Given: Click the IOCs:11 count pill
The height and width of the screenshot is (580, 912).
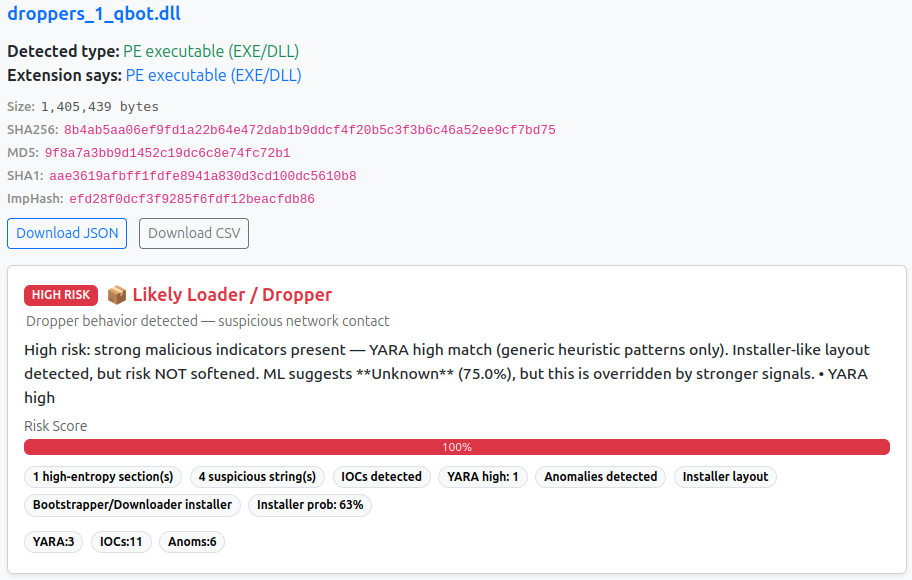Looking at the screenshot, I should 121,542.
